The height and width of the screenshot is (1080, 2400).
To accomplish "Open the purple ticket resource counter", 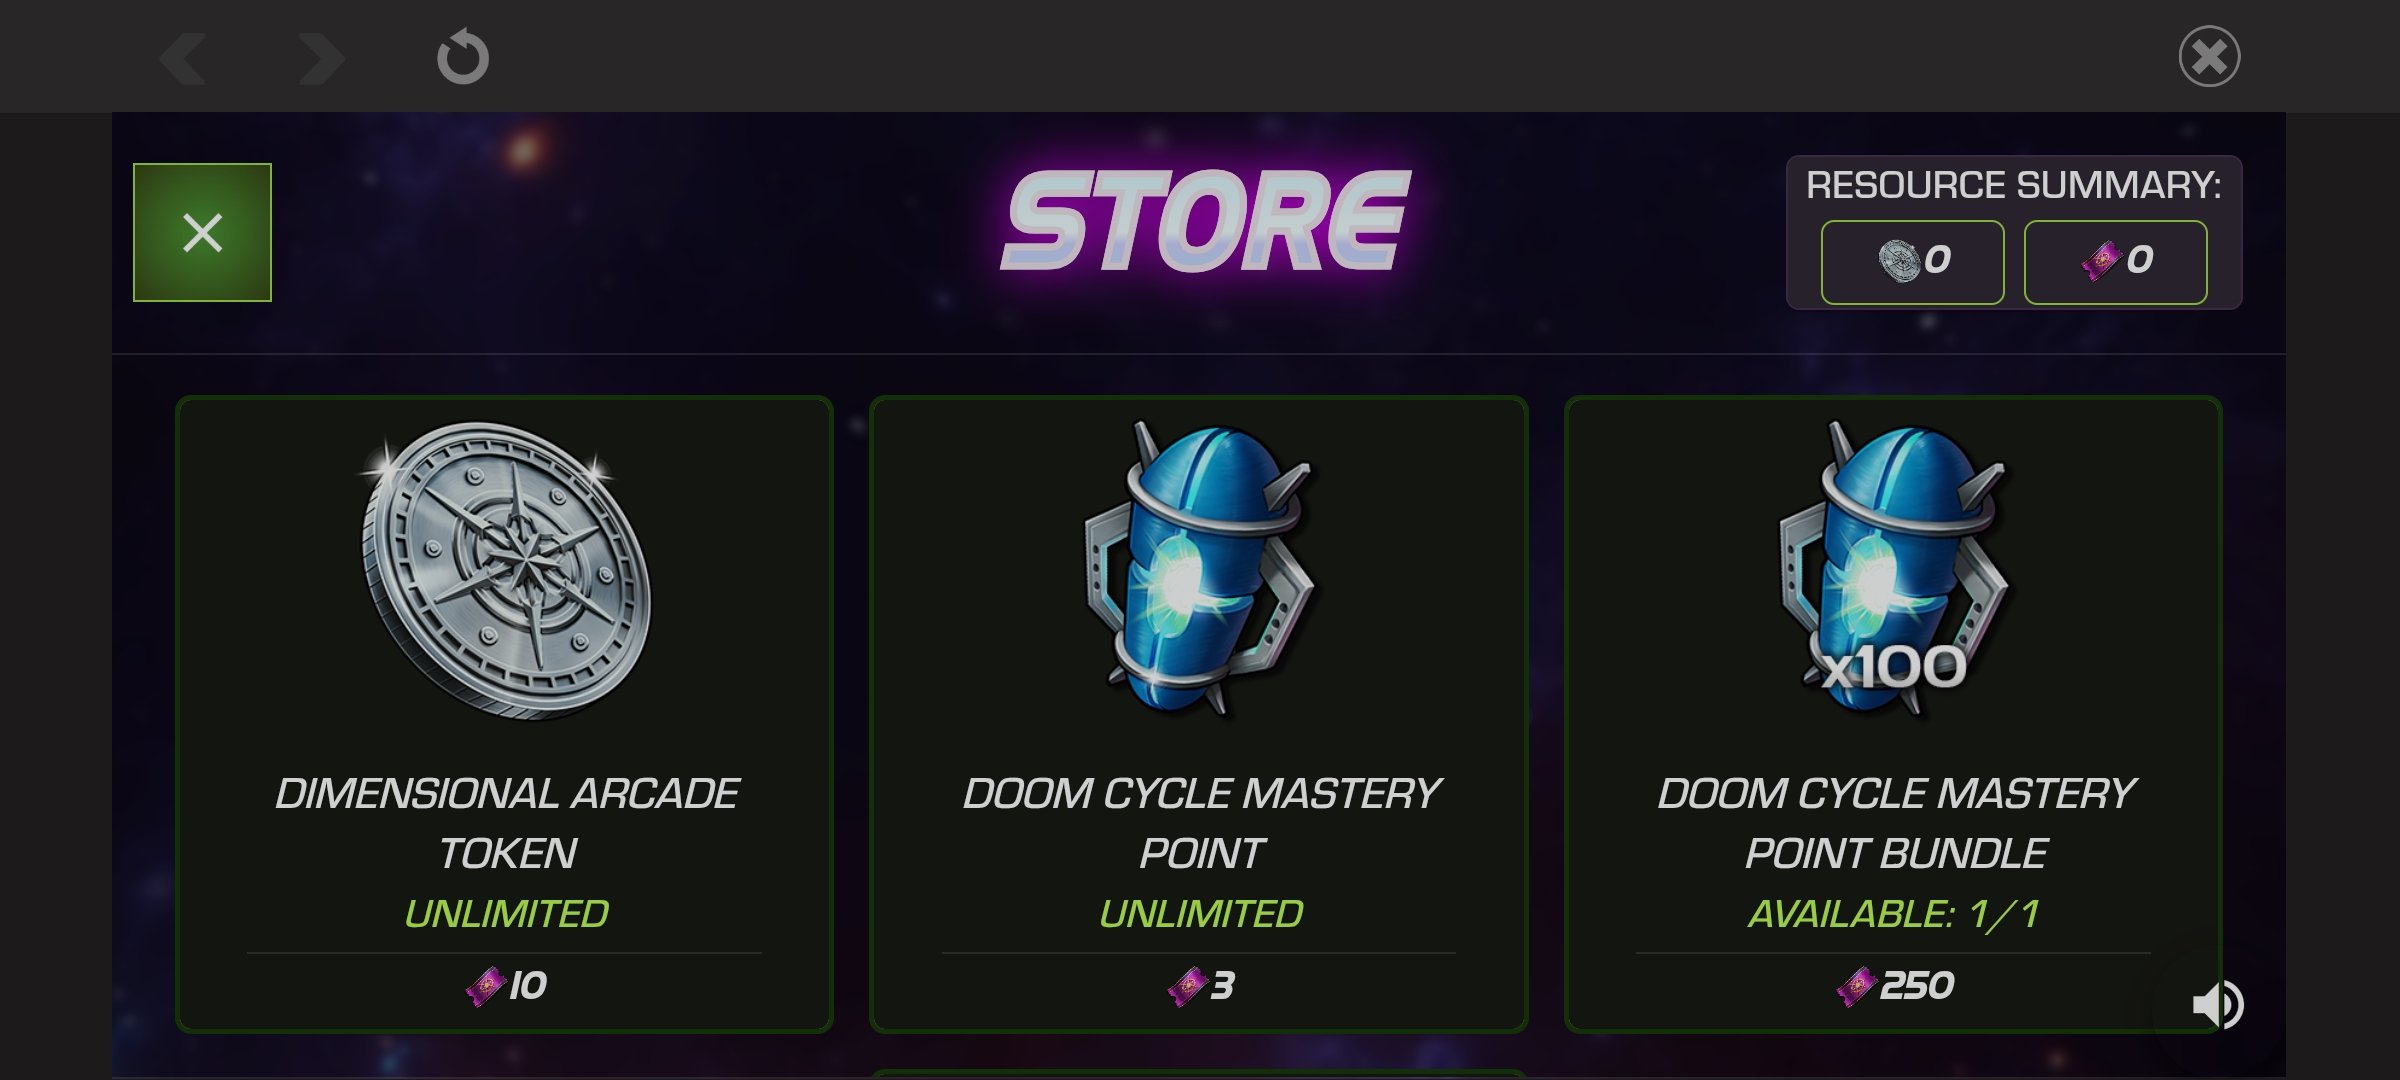I will click(2115, 262).
